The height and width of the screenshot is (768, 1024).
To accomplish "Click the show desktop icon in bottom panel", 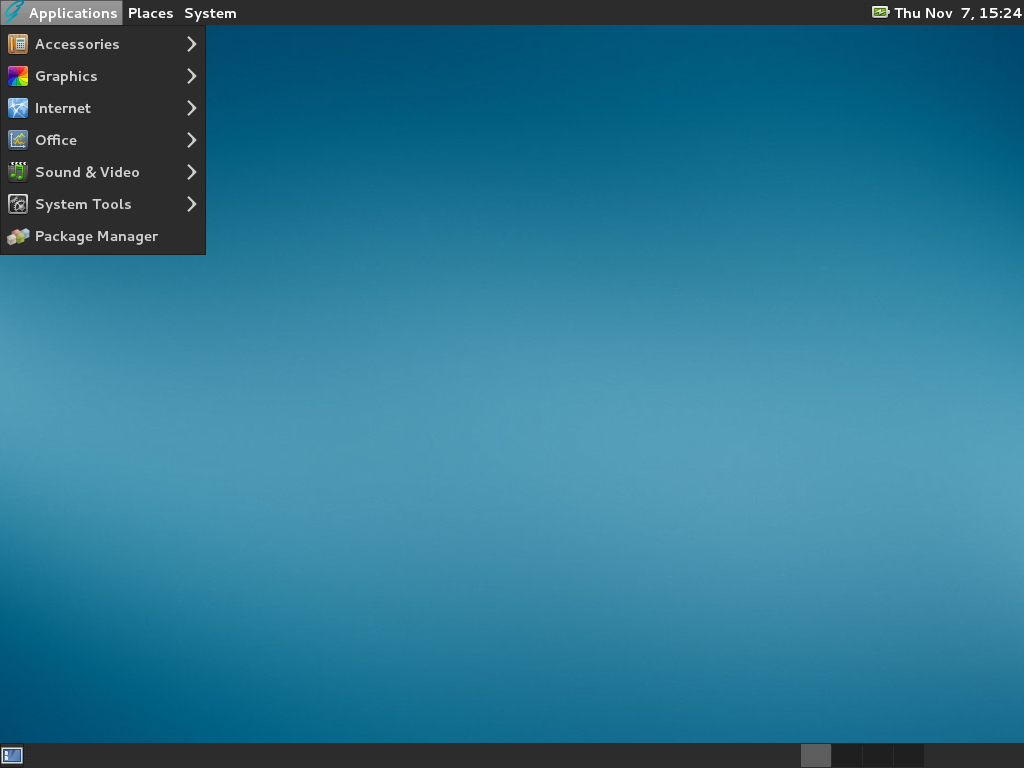I will coord(12,756).
